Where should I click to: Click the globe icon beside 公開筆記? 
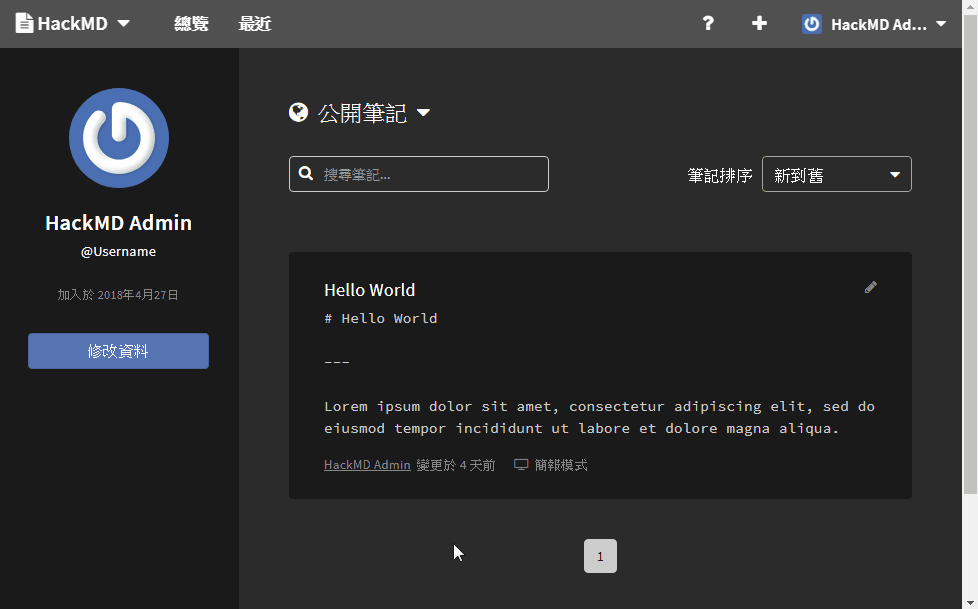pyautogui.click(x=298, y=112)
